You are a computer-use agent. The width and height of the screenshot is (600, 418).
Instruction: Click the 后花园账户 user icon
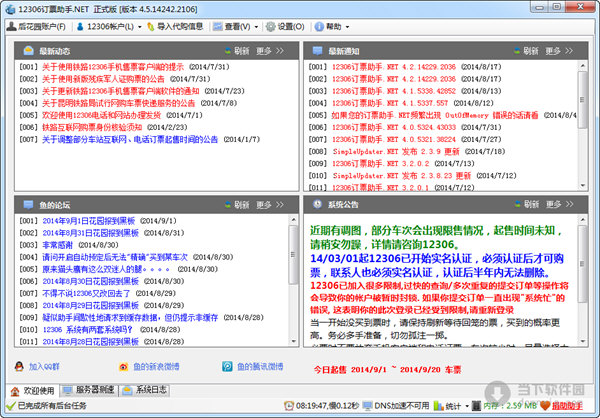pos(11,26)
